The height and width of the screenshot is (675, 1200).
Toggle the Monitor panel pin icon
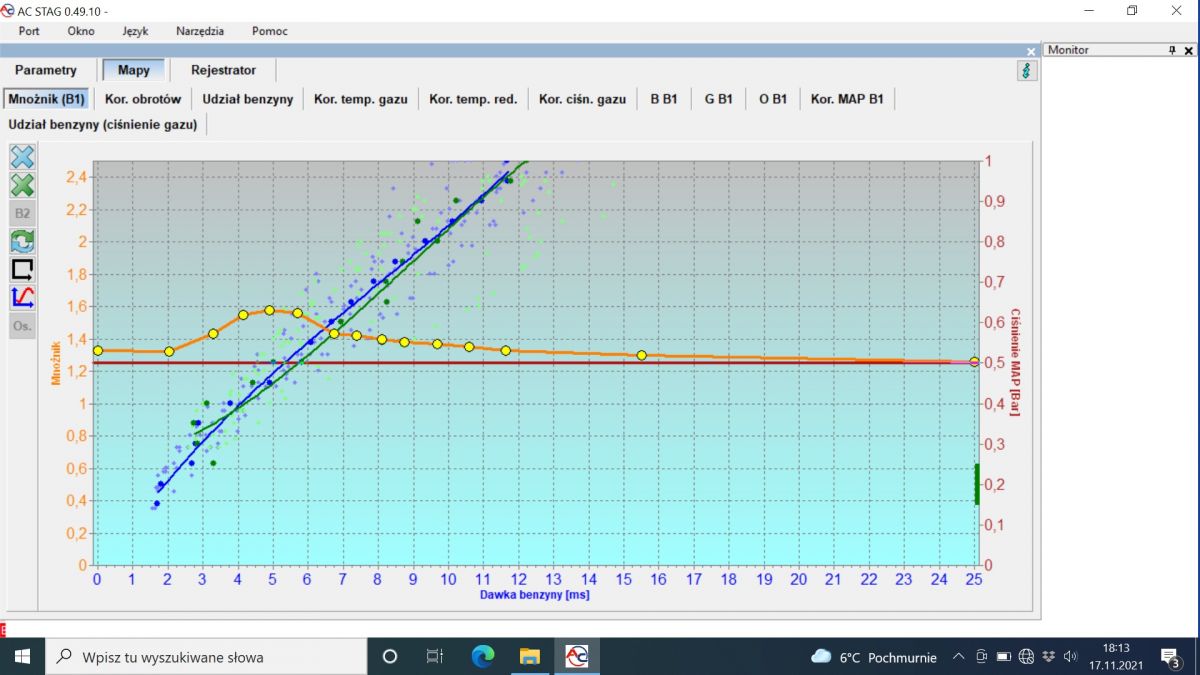pos(1173,50)
